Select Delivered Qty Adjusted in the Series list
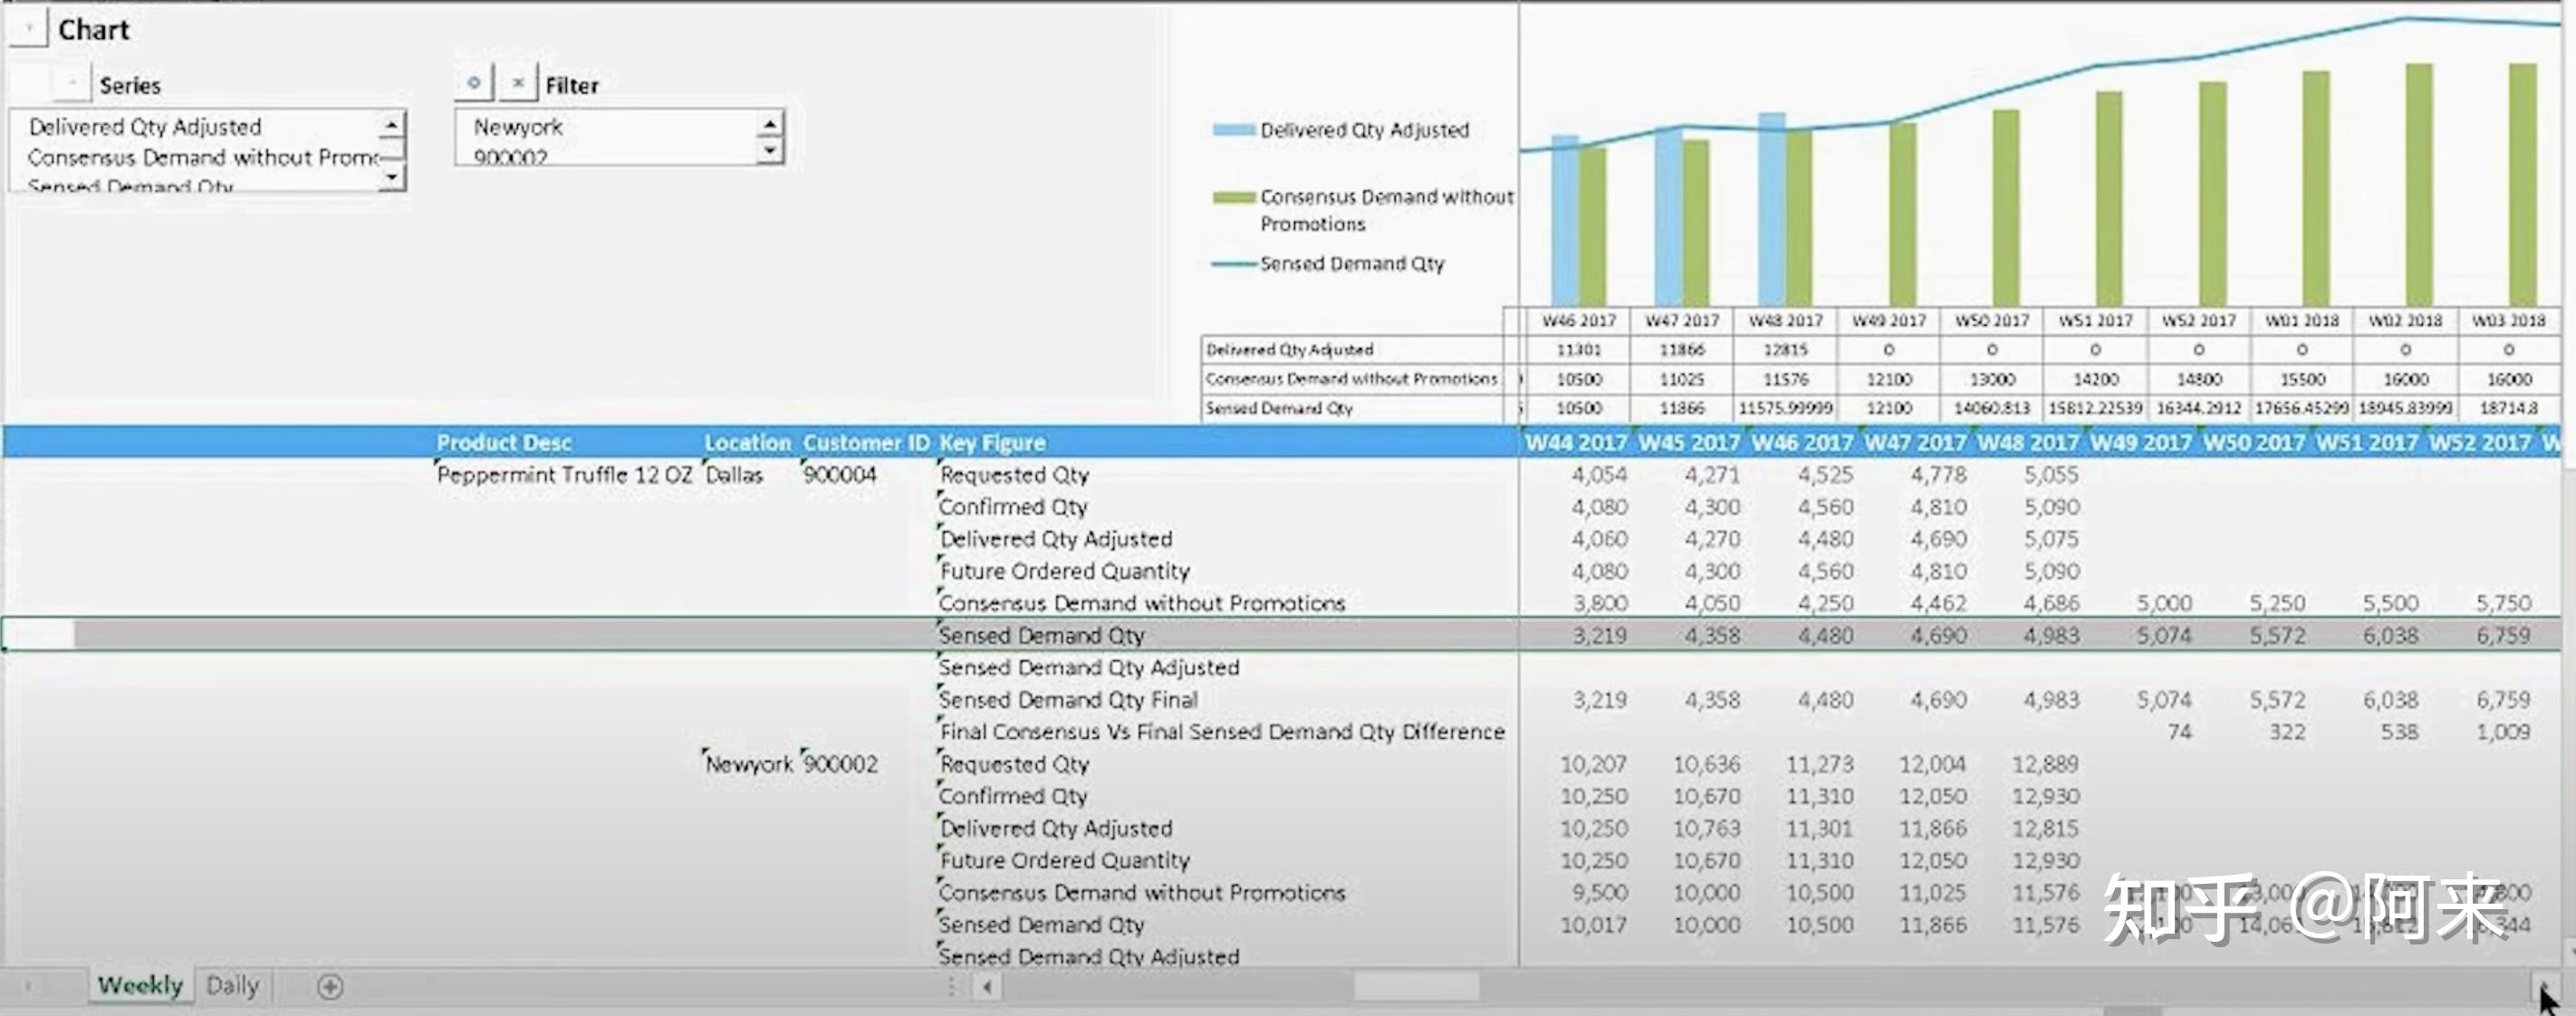The image size is (2576, 1016). tap(147, 126)
